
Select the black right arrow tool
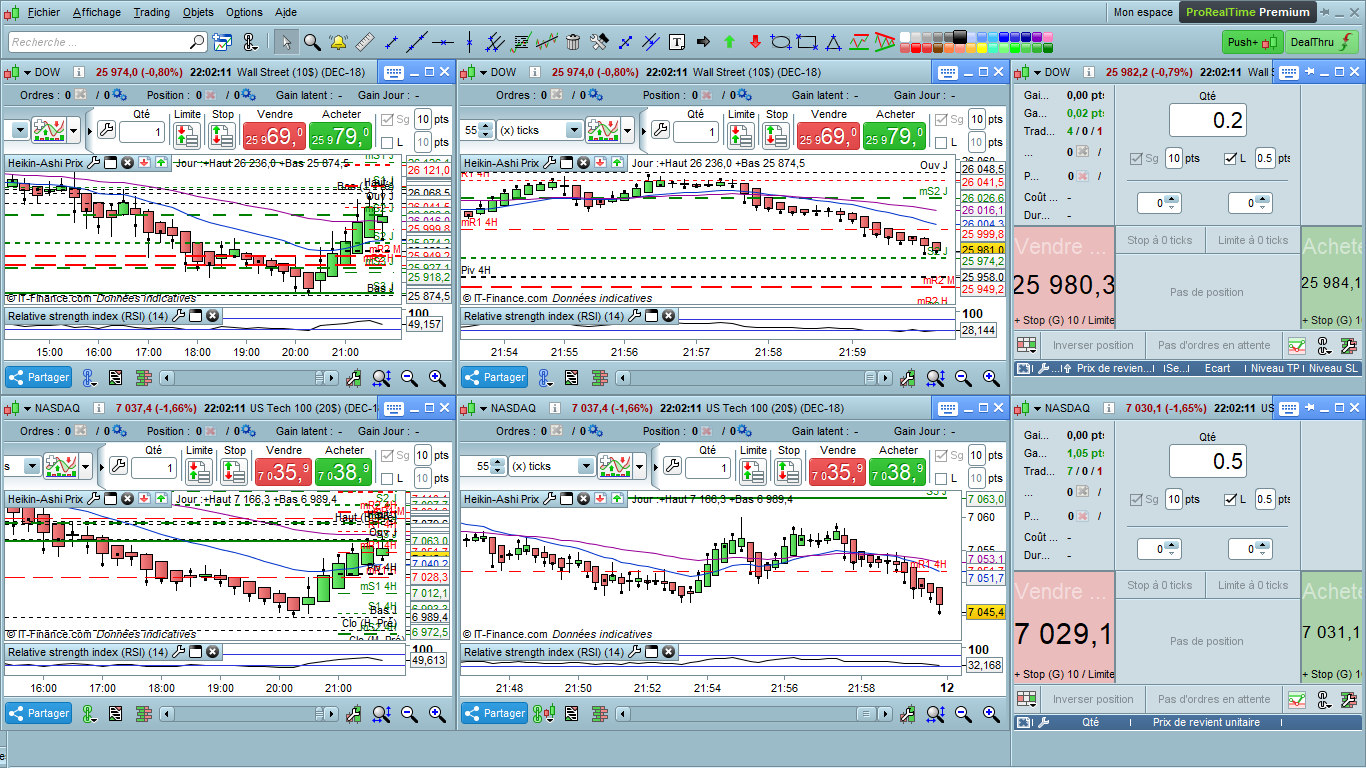point(703,42)
